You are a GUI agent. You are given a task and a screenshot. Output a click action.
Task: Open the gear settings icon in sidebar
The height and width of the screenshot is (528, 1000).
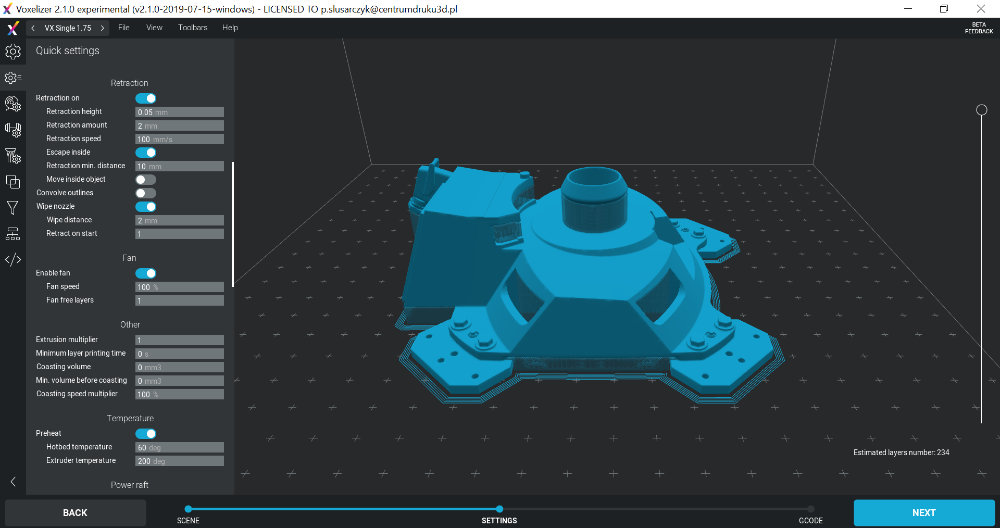(12, 52)
